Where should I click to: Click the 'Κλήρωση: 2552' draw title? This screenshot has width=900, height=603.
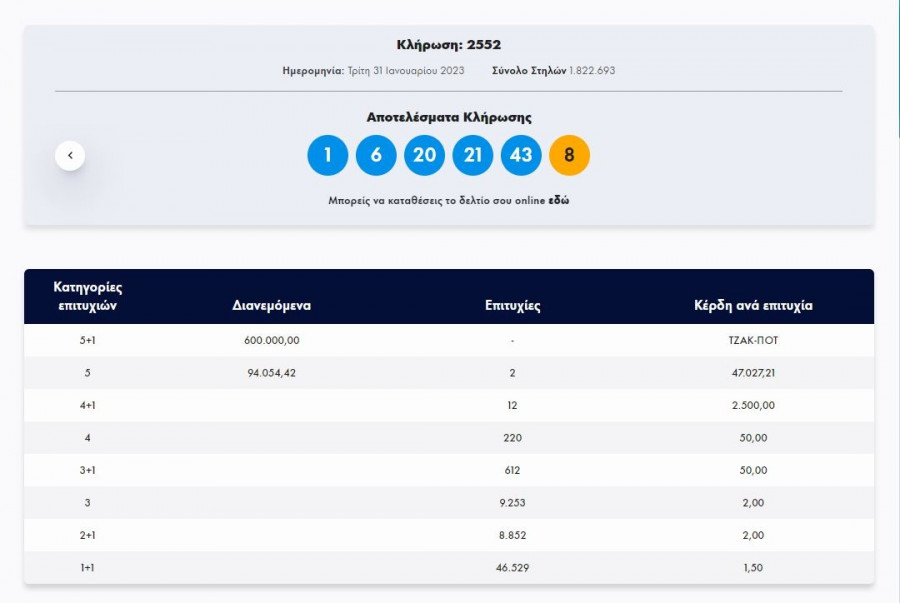(x=449, y=45)
